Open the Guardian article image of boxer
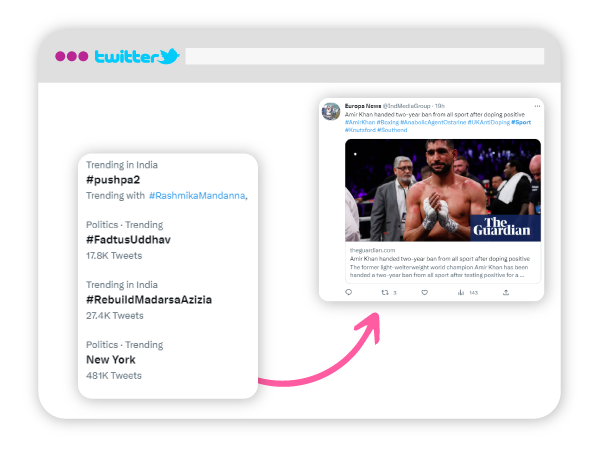Screen dimensions: 600x450 (x=443, y=190)
